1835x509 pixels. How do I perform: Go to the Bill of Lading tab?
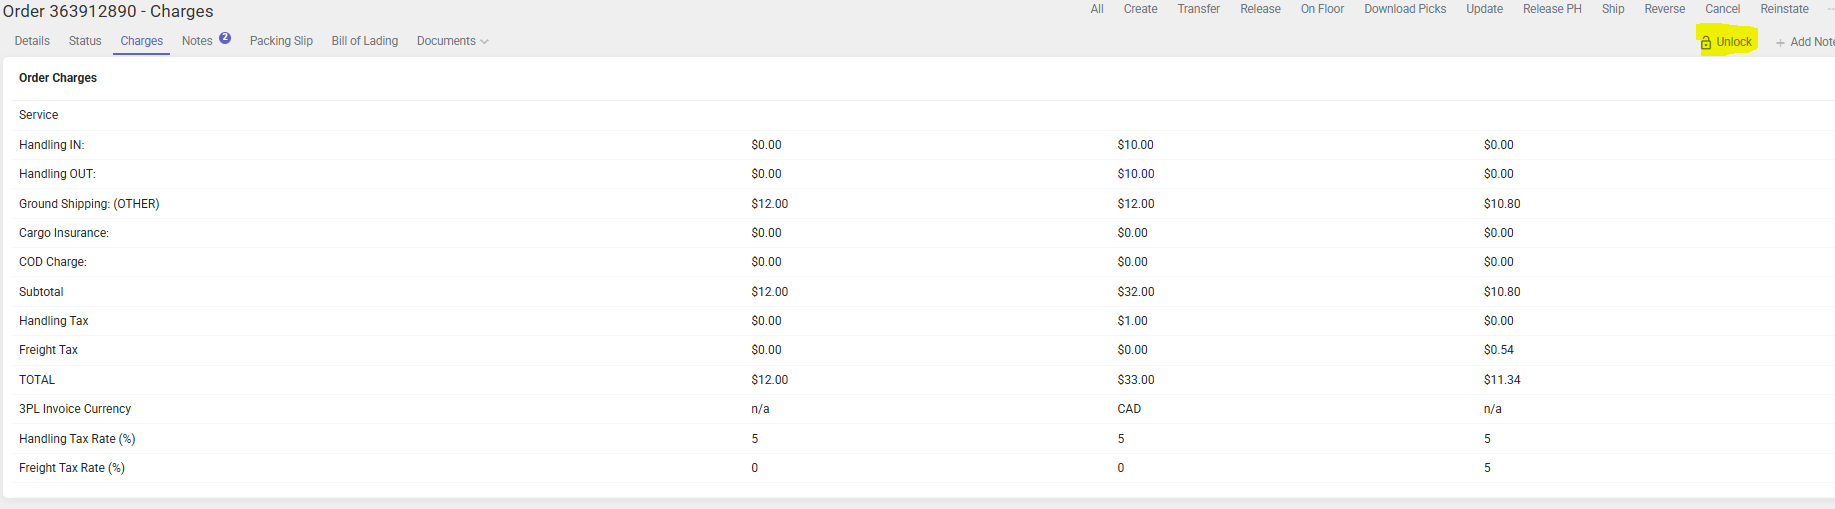point(364,41)
